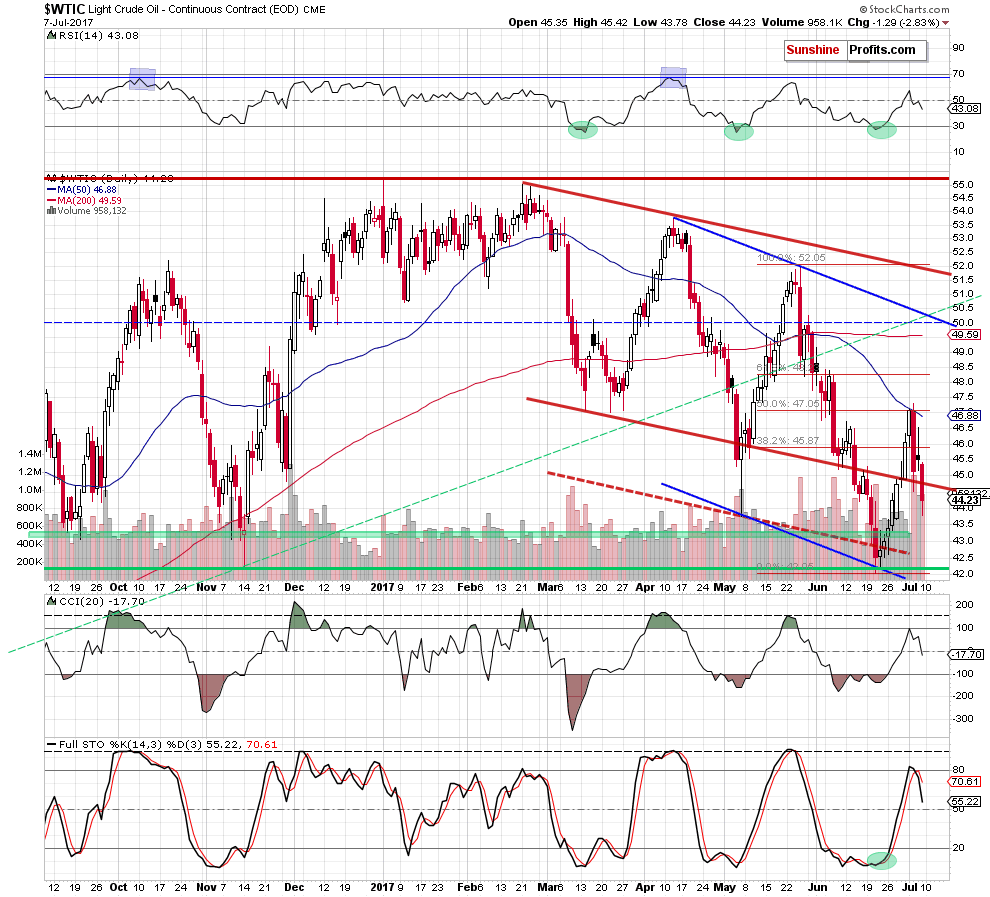Click the bar icon beside the Volume 958,132 legend
The width and height of the screenshot is (990, 897).
point(51,211)
